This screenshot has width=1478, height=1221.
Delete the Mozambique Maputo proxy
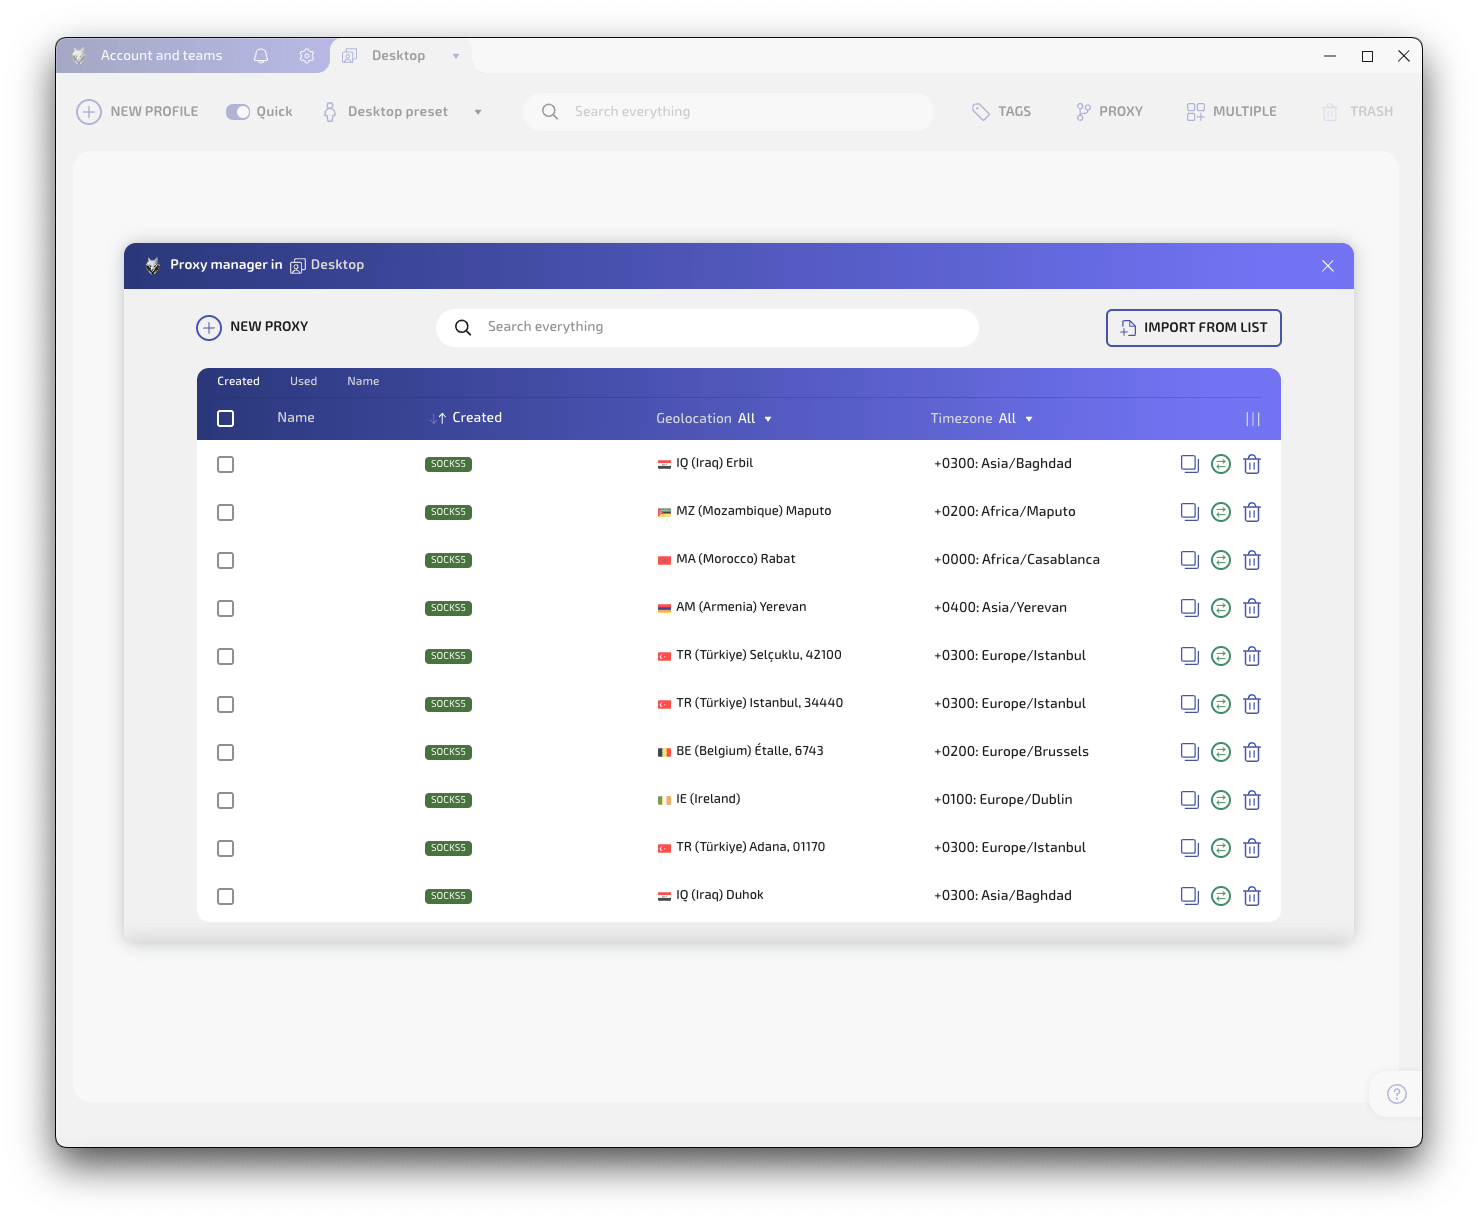click(1252, 512)
